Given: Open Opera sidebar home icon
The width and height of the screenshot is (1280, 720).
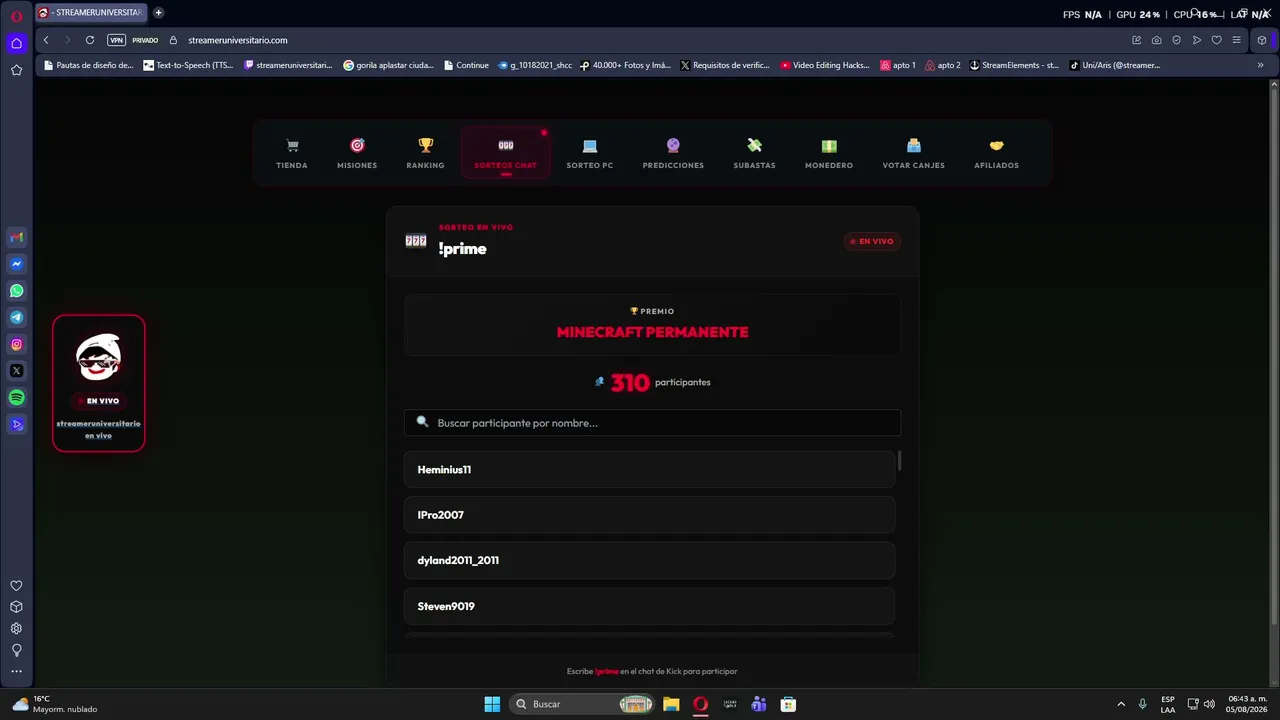Looking at the screenshot, I should 16,43.
